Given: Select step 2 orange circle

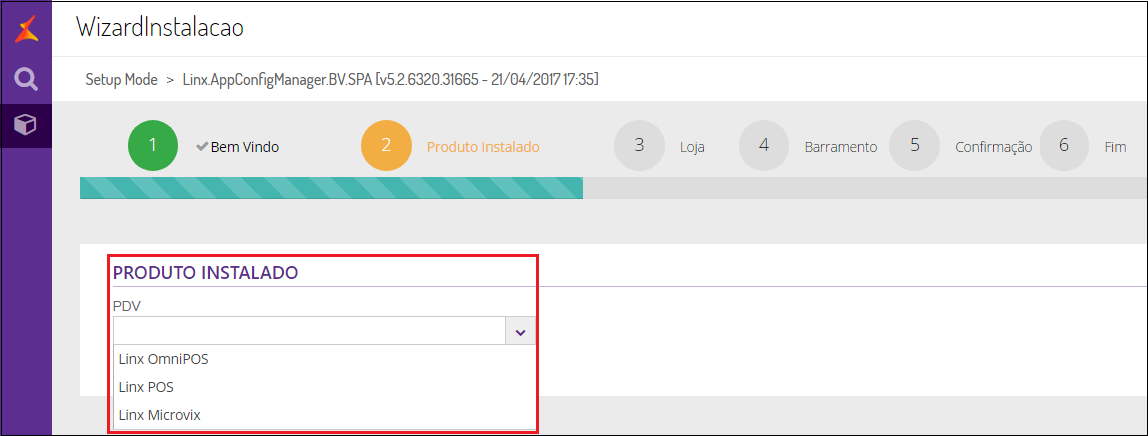Looking at the screenshot, I should pos(386,146).
